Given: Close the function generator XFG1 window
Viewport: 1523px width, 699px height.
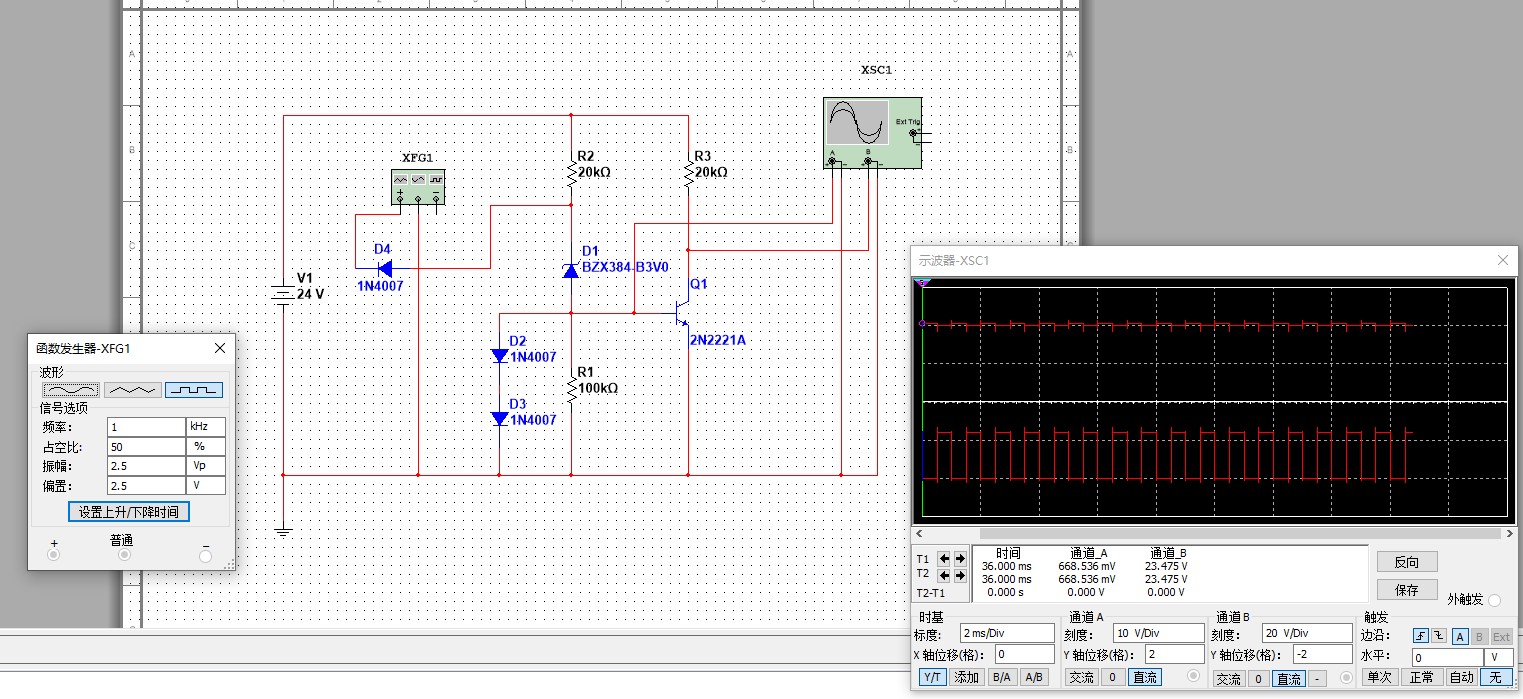Looking at the screenshot, I should click(220, 348).
